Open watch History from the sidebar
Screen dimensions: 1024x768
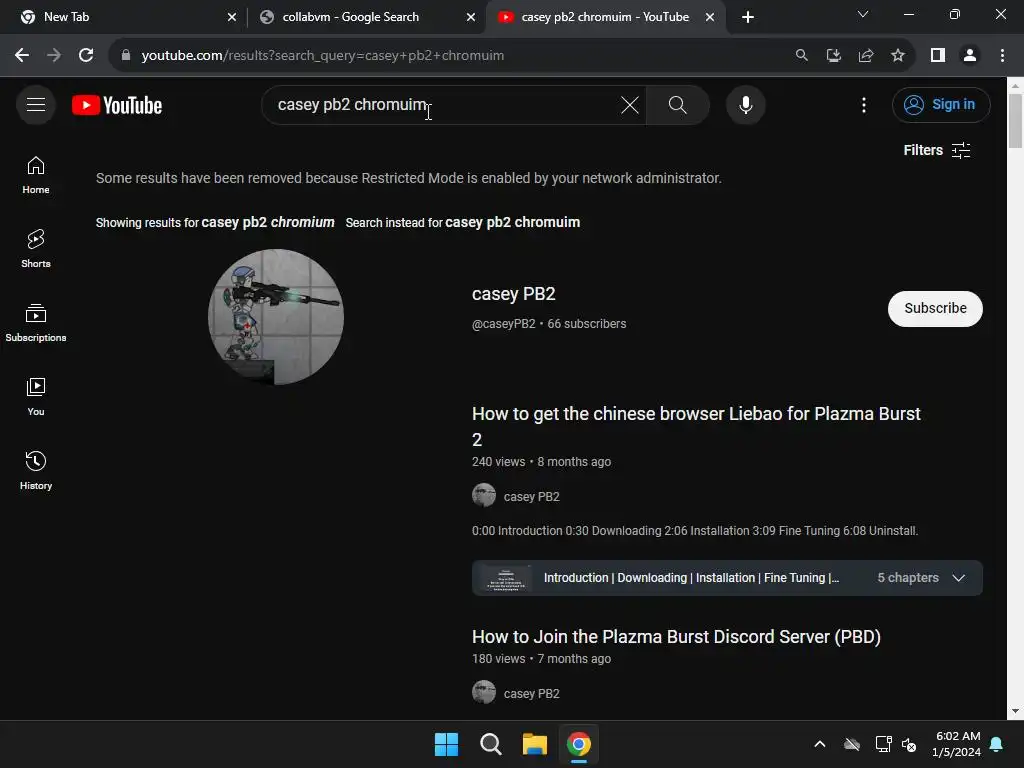click(x=36, y=470)
